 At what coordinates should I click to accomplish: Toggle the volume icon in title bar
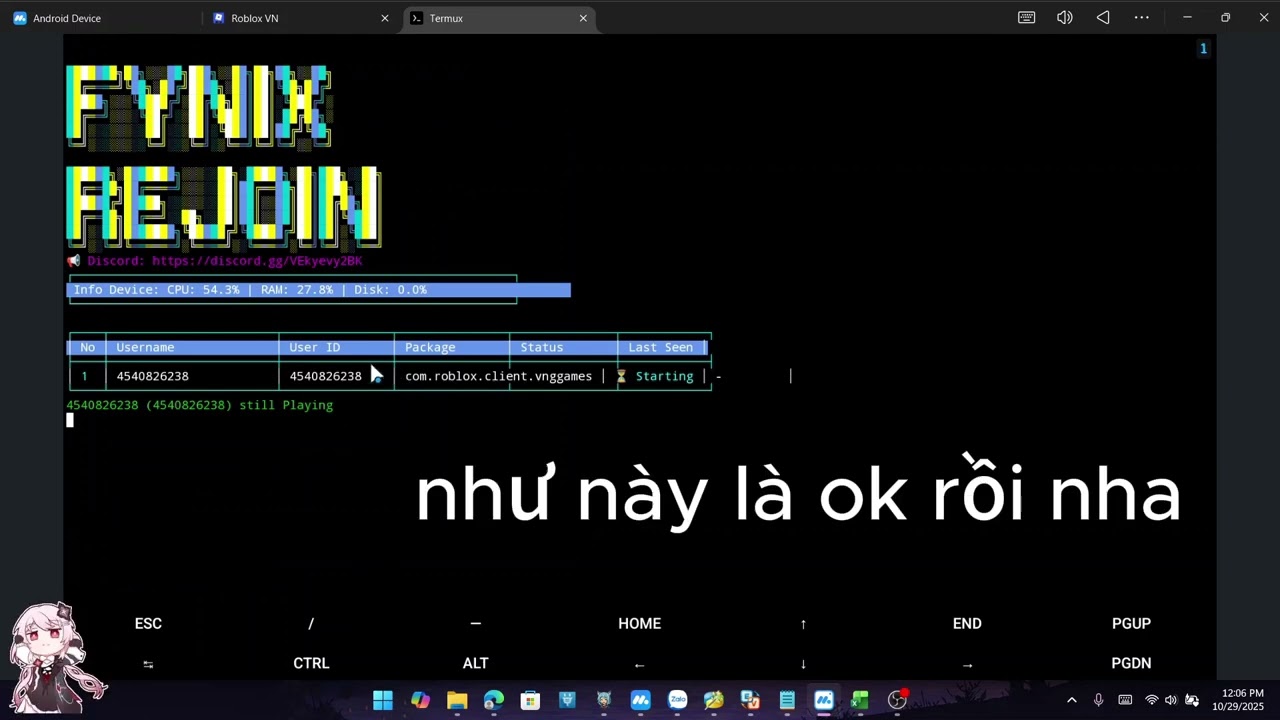click(x=1064, y=18)
